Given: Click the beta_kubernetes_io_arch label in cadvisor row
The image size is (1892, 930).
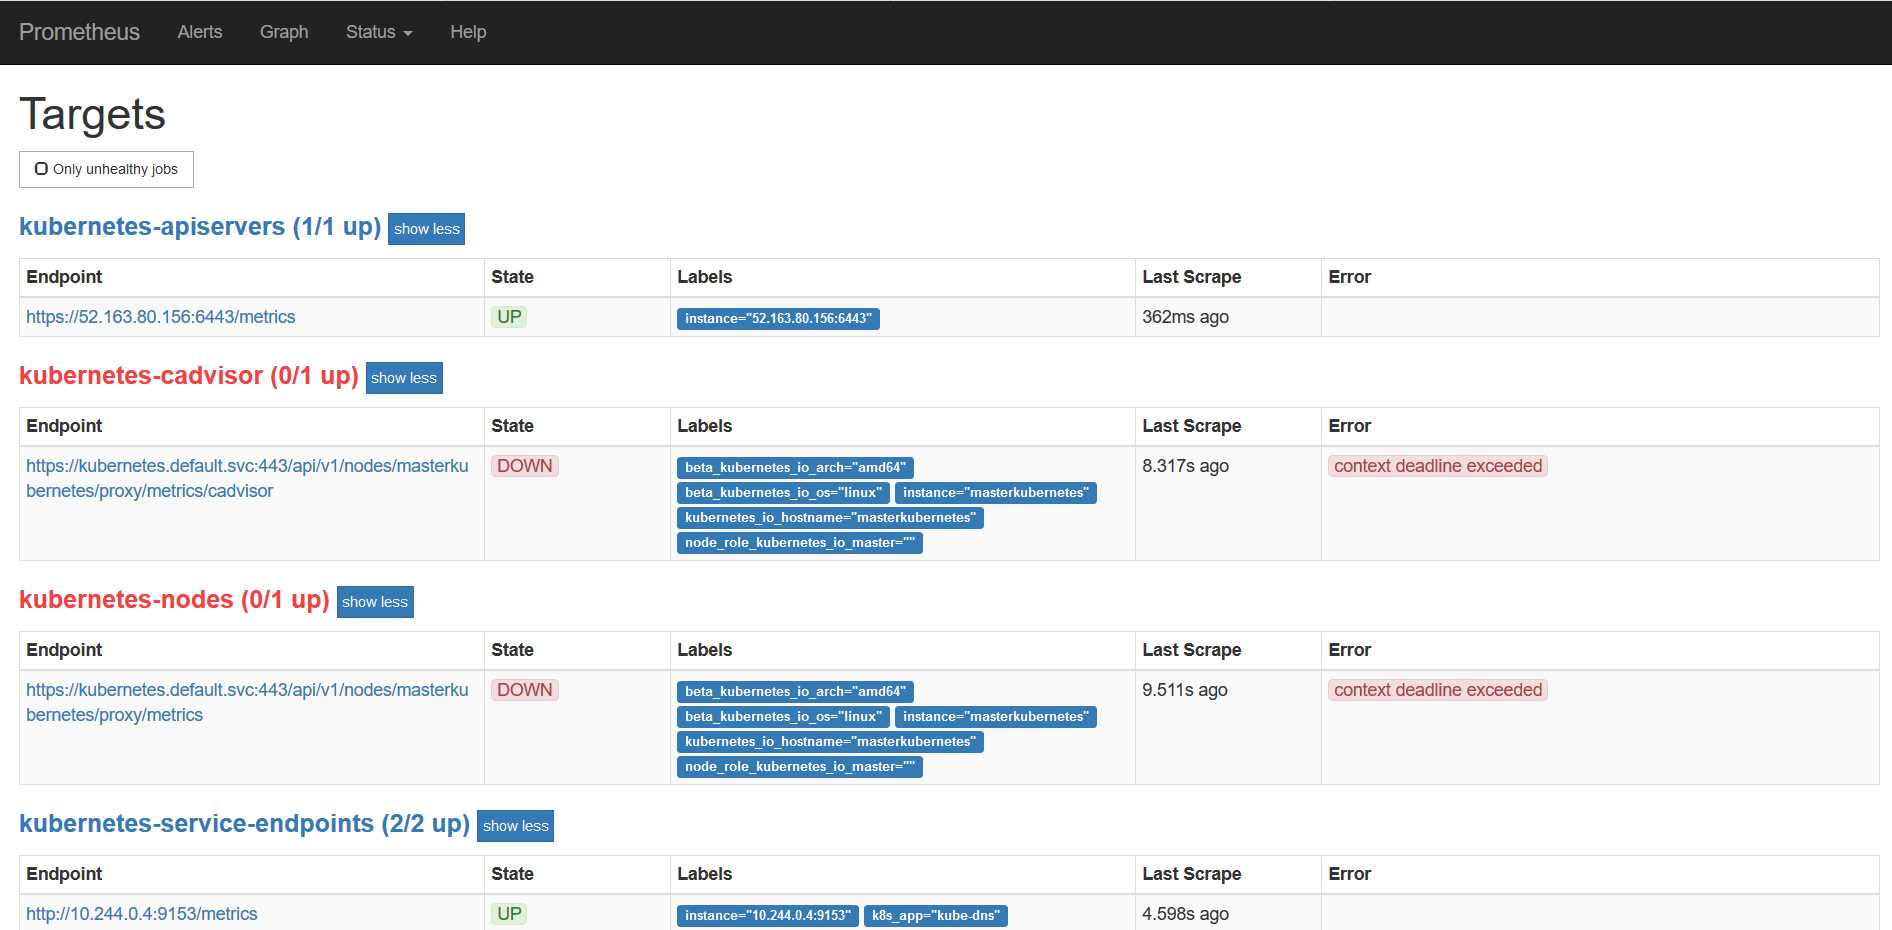Looking at the screenshot, I should [795, 467].
